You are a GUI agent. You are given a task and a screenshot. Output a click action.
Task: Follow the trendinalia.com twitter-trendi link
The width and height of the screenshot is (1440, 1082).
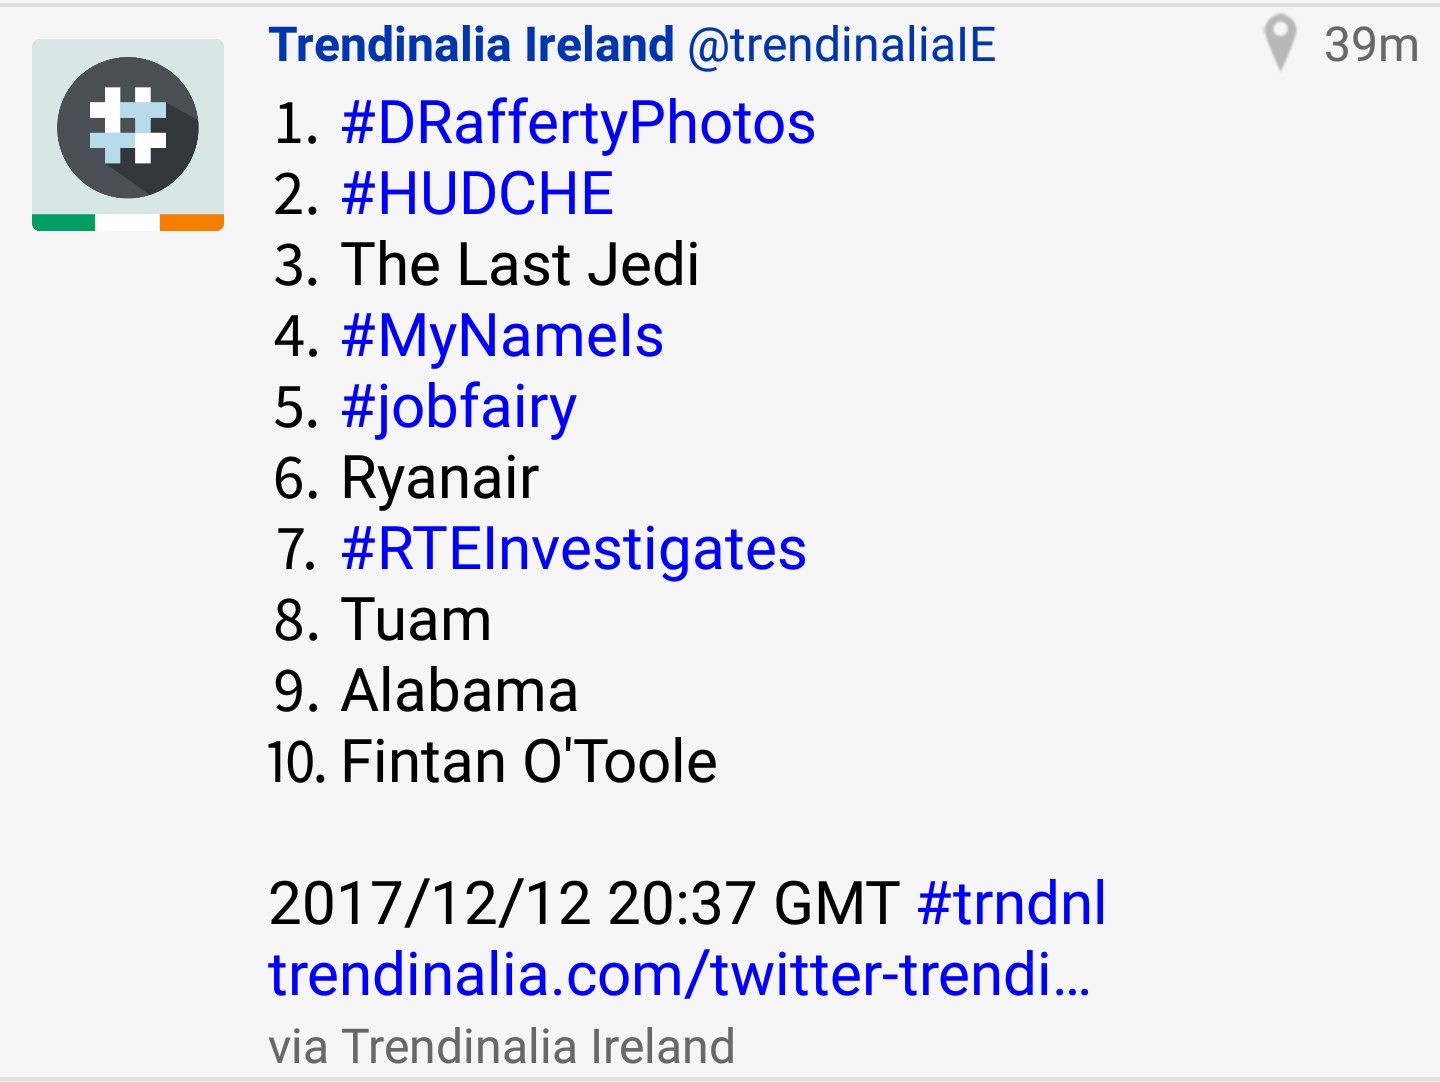pyautogui.click(x=679, y=975)
